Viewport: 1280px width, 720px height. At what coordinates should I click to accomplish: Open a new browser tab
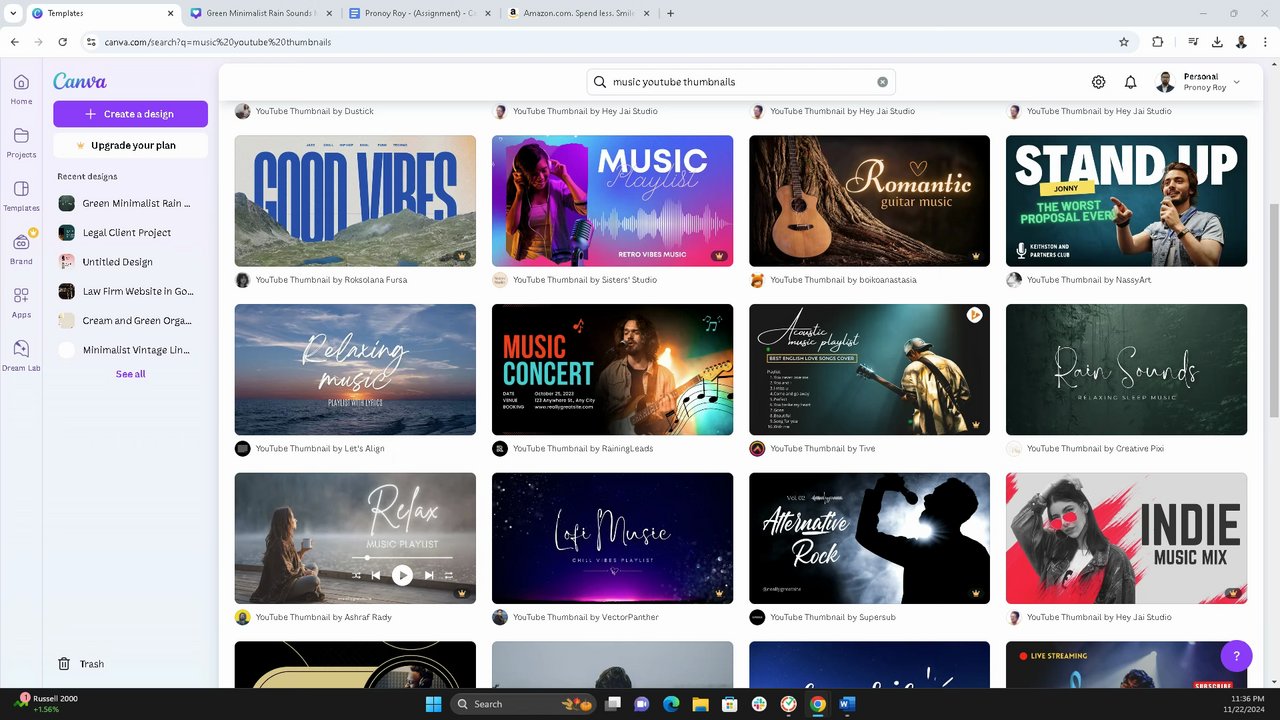coord(670,14)
